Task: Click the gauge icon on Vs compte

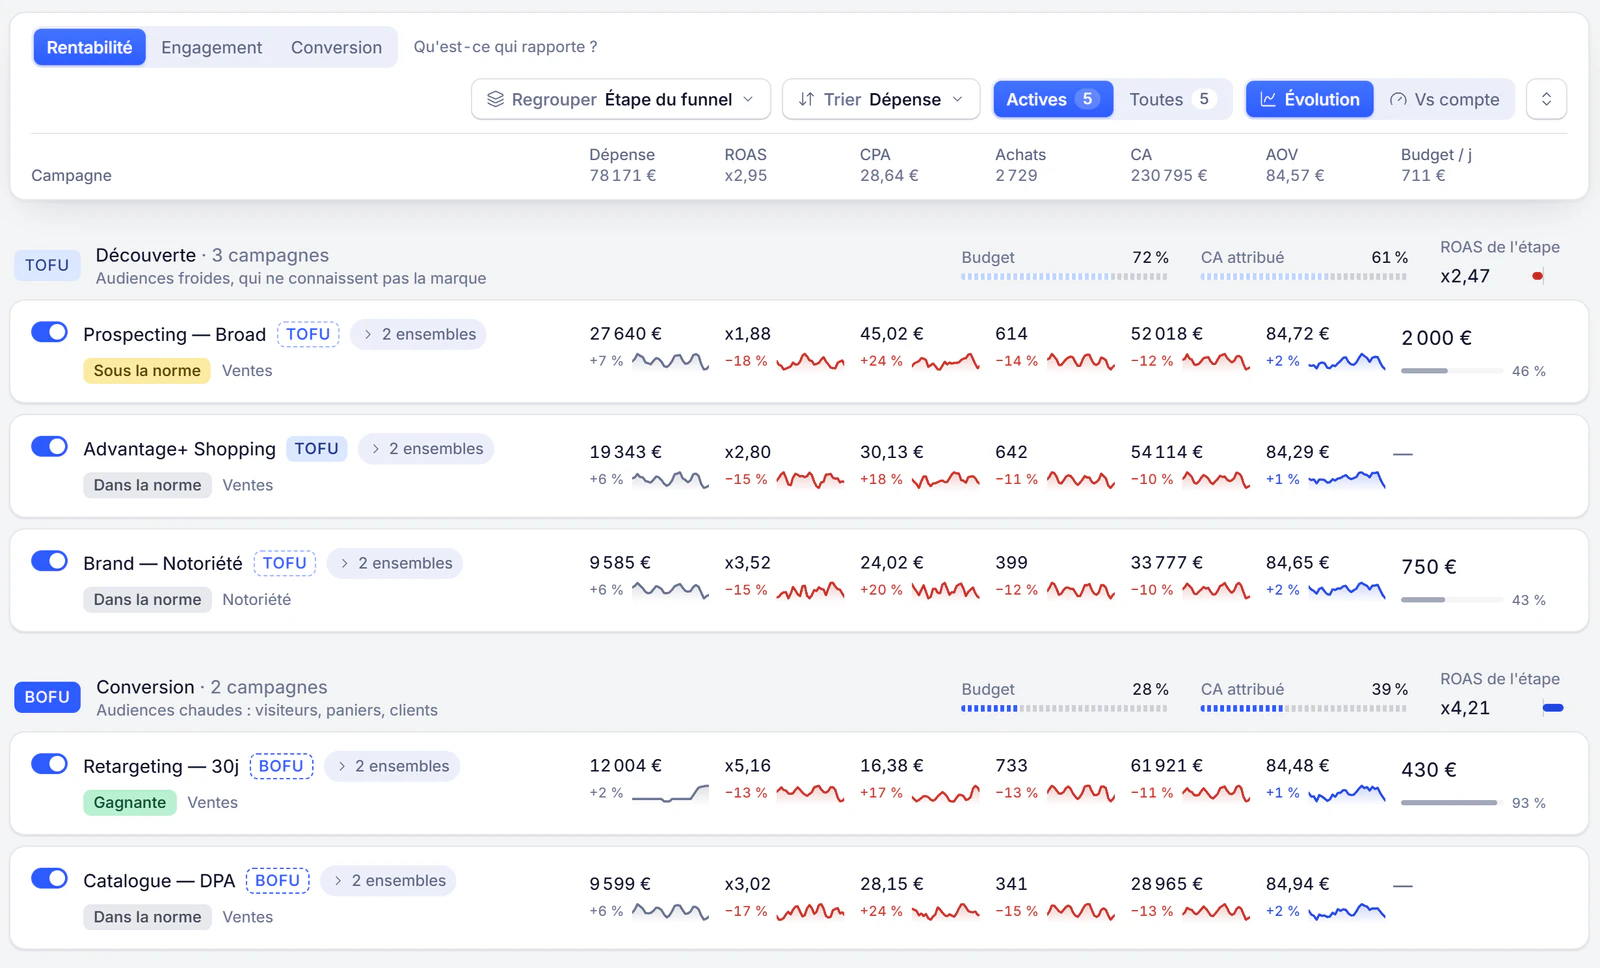Action: [1398, 99]
